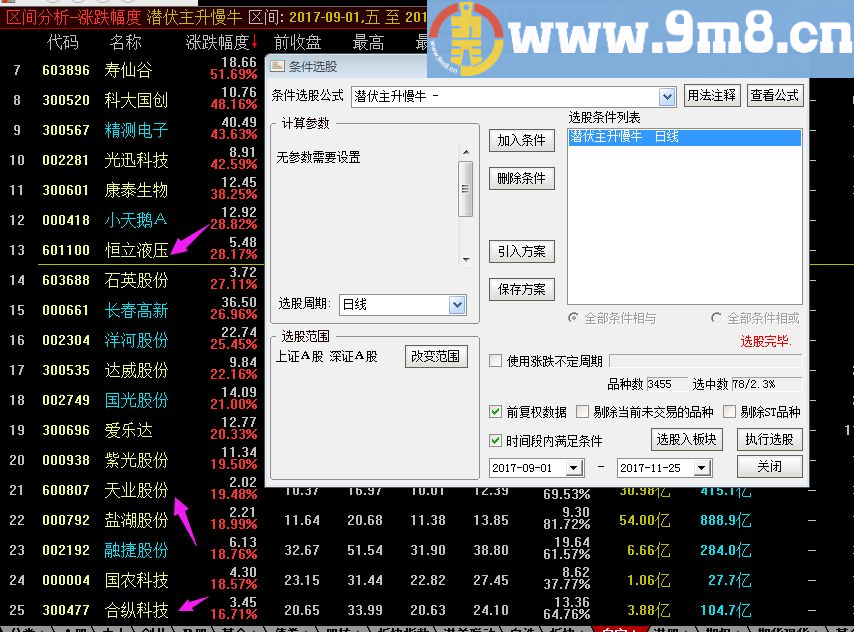Open the 选股周期 日线 dropdown
This screenshot has height=632, width=854.
point(457,305)
